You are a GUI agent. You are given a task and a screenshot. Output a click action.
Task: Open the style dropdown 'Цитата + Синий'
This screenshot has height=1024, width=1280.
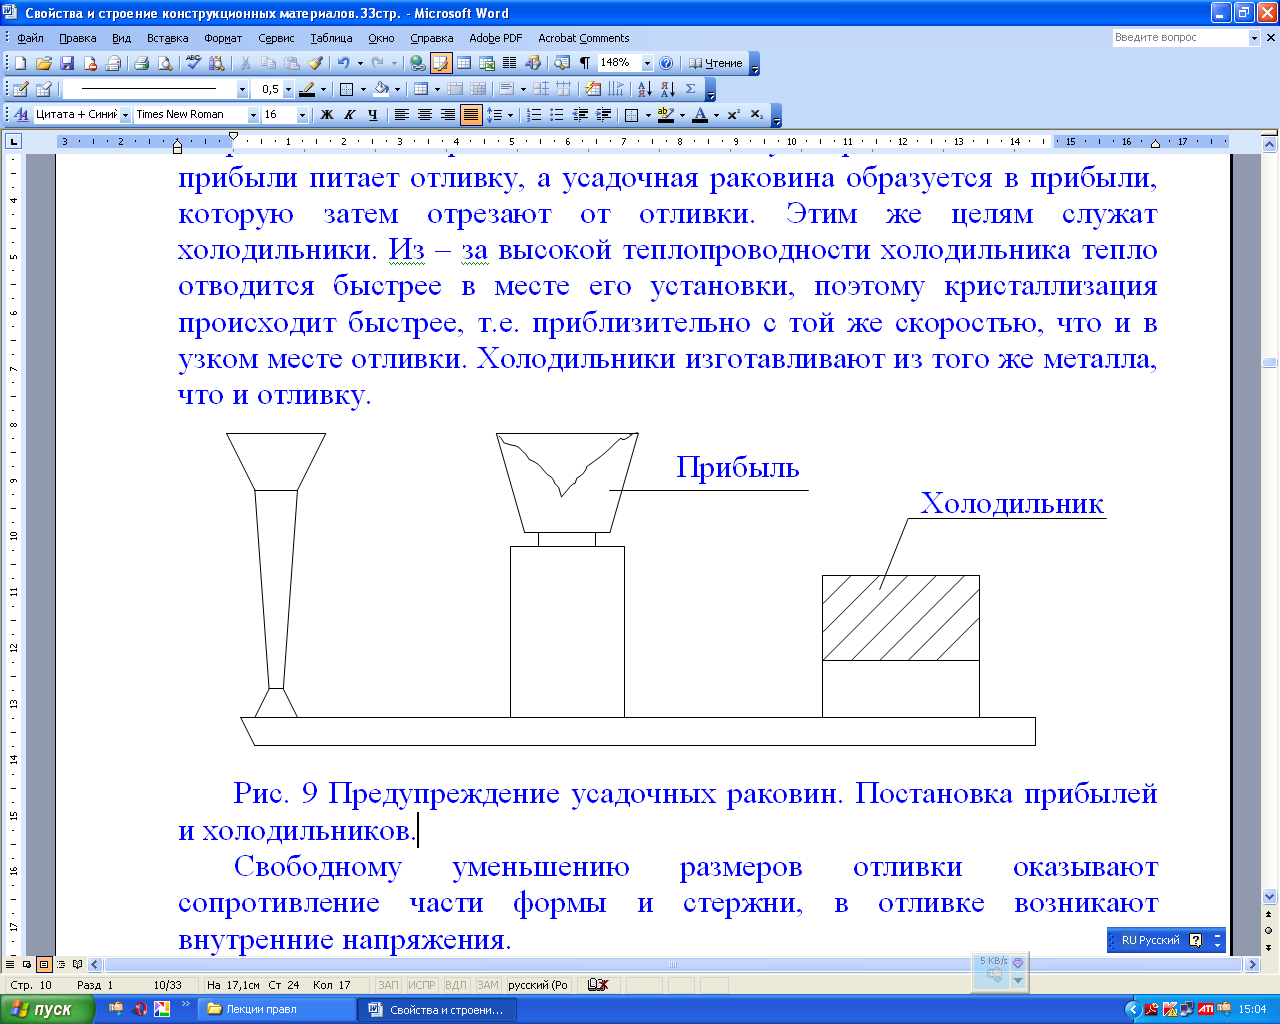point(125,115)
